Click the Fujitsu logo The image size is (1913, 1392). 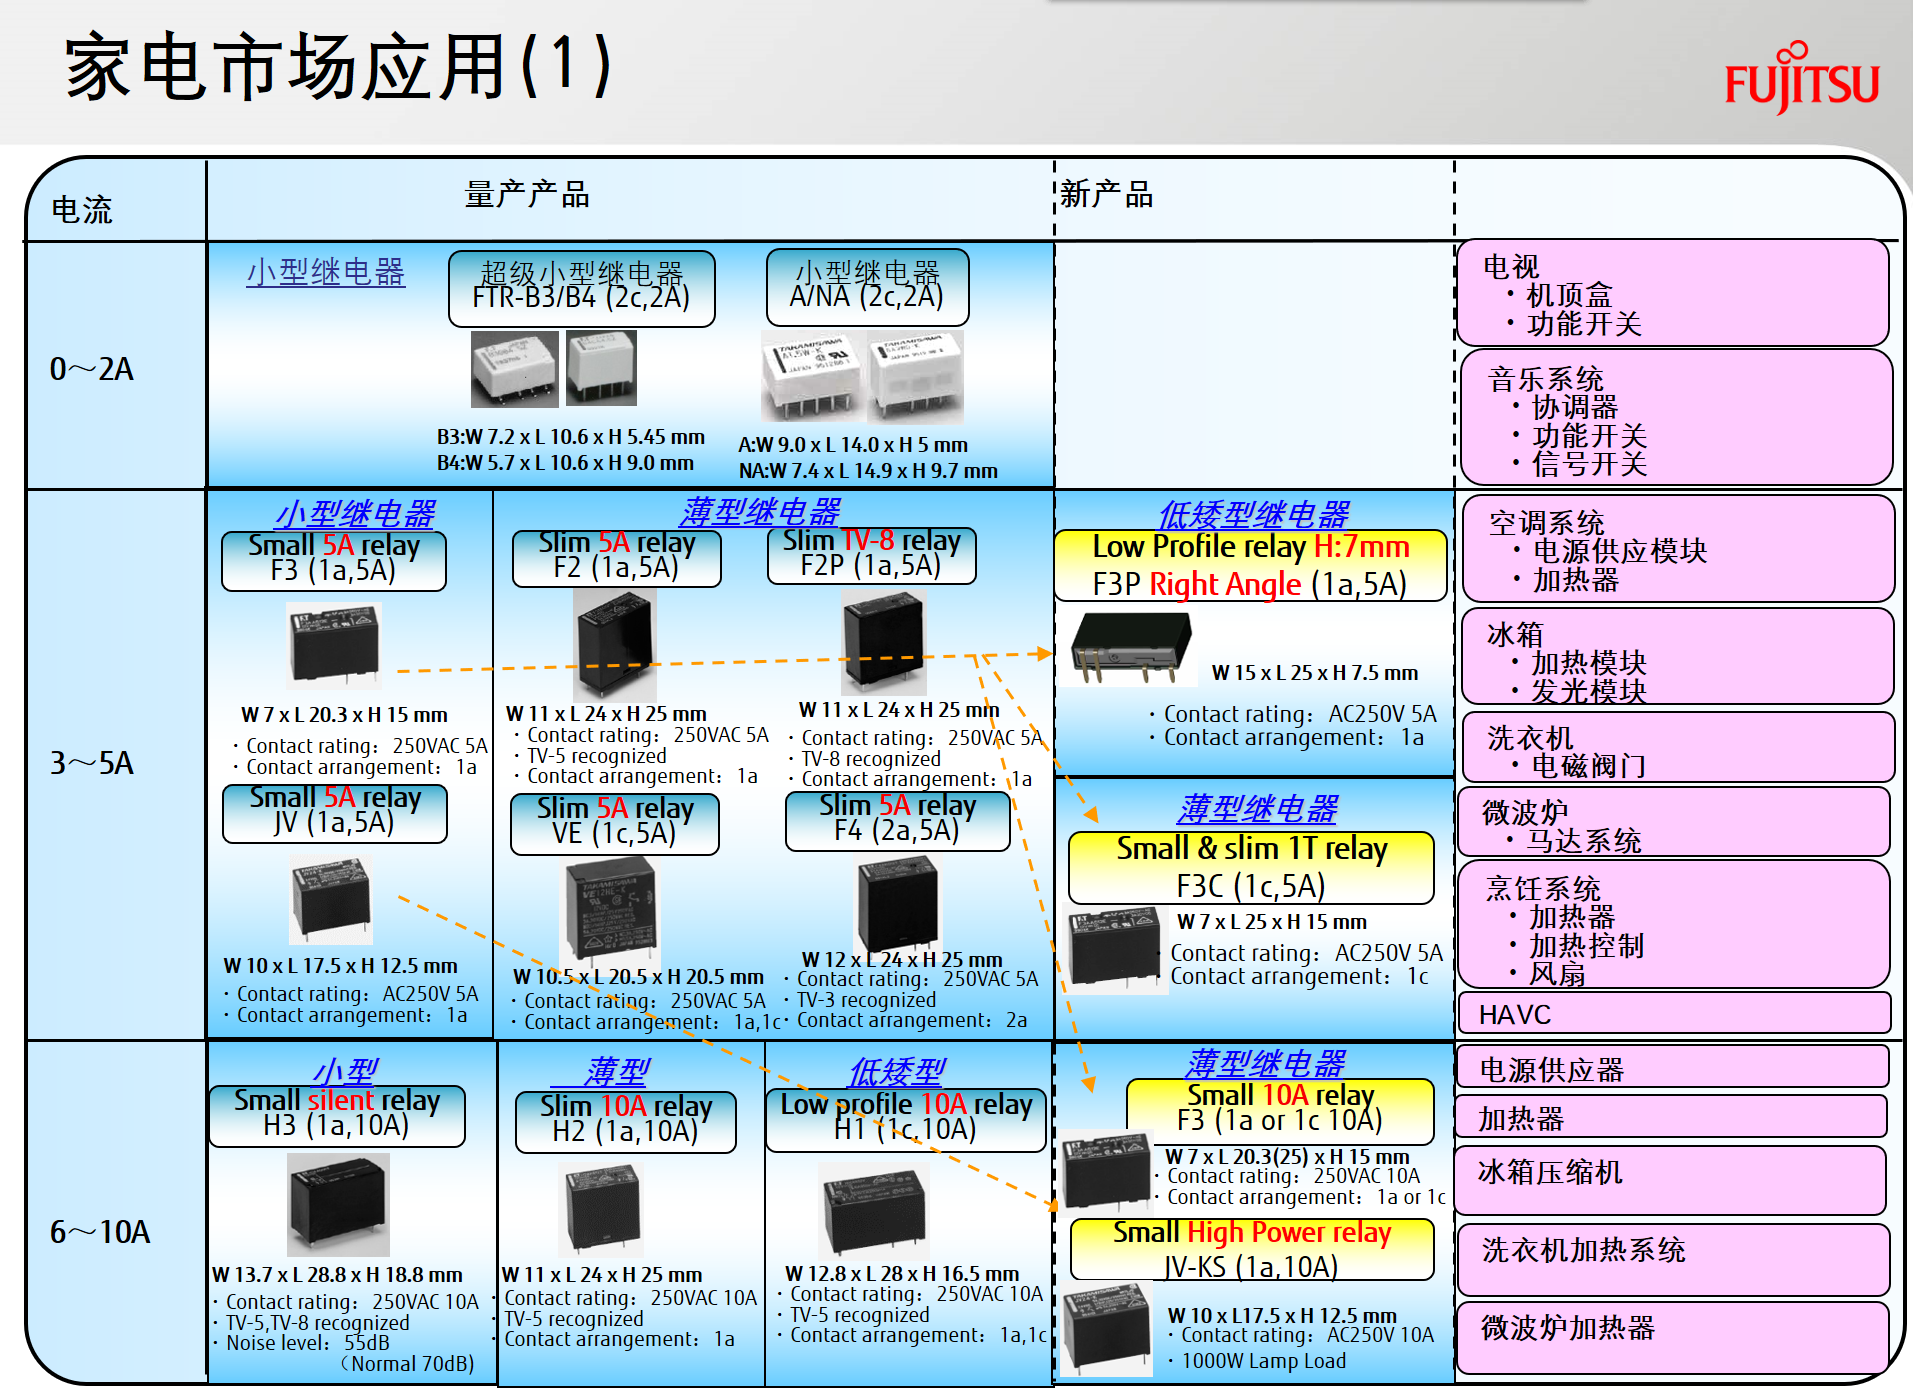coord(1802,78)
